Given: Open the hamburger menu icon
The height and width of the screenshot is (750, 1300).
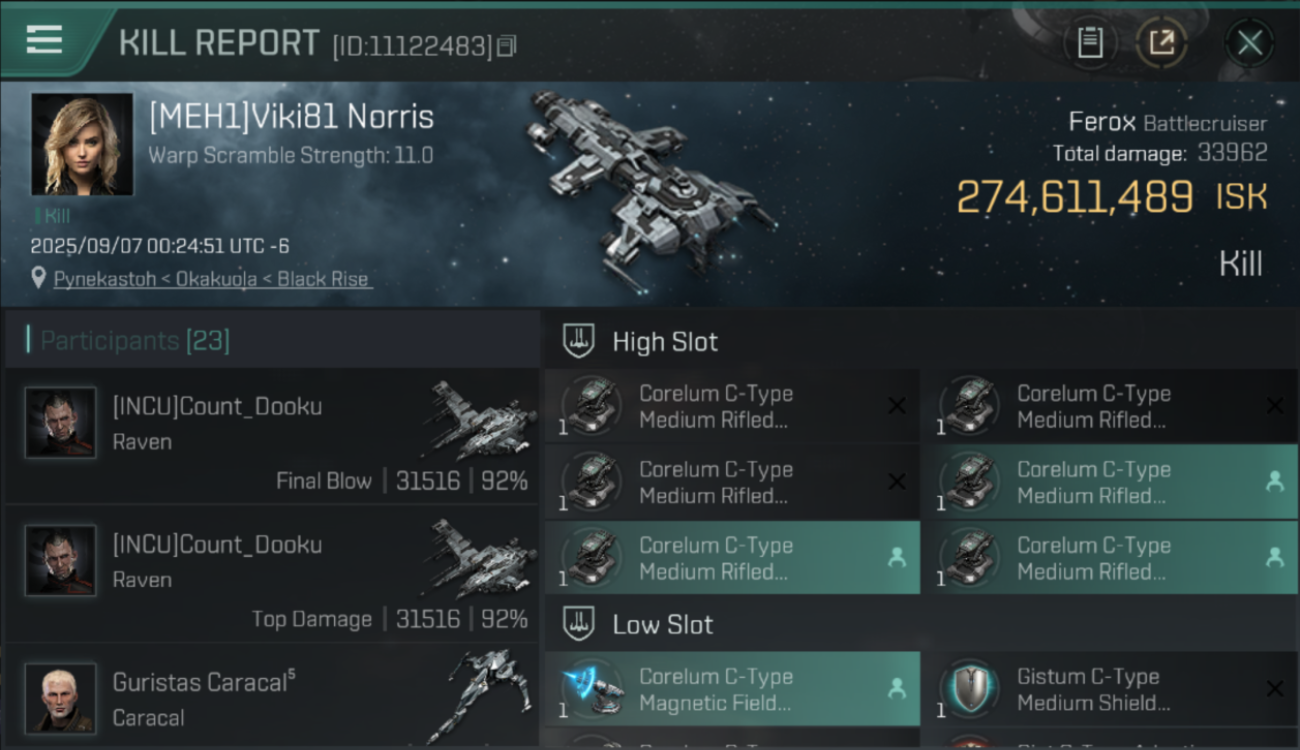Looking at the screenshot, I should (x=44, y=40).
